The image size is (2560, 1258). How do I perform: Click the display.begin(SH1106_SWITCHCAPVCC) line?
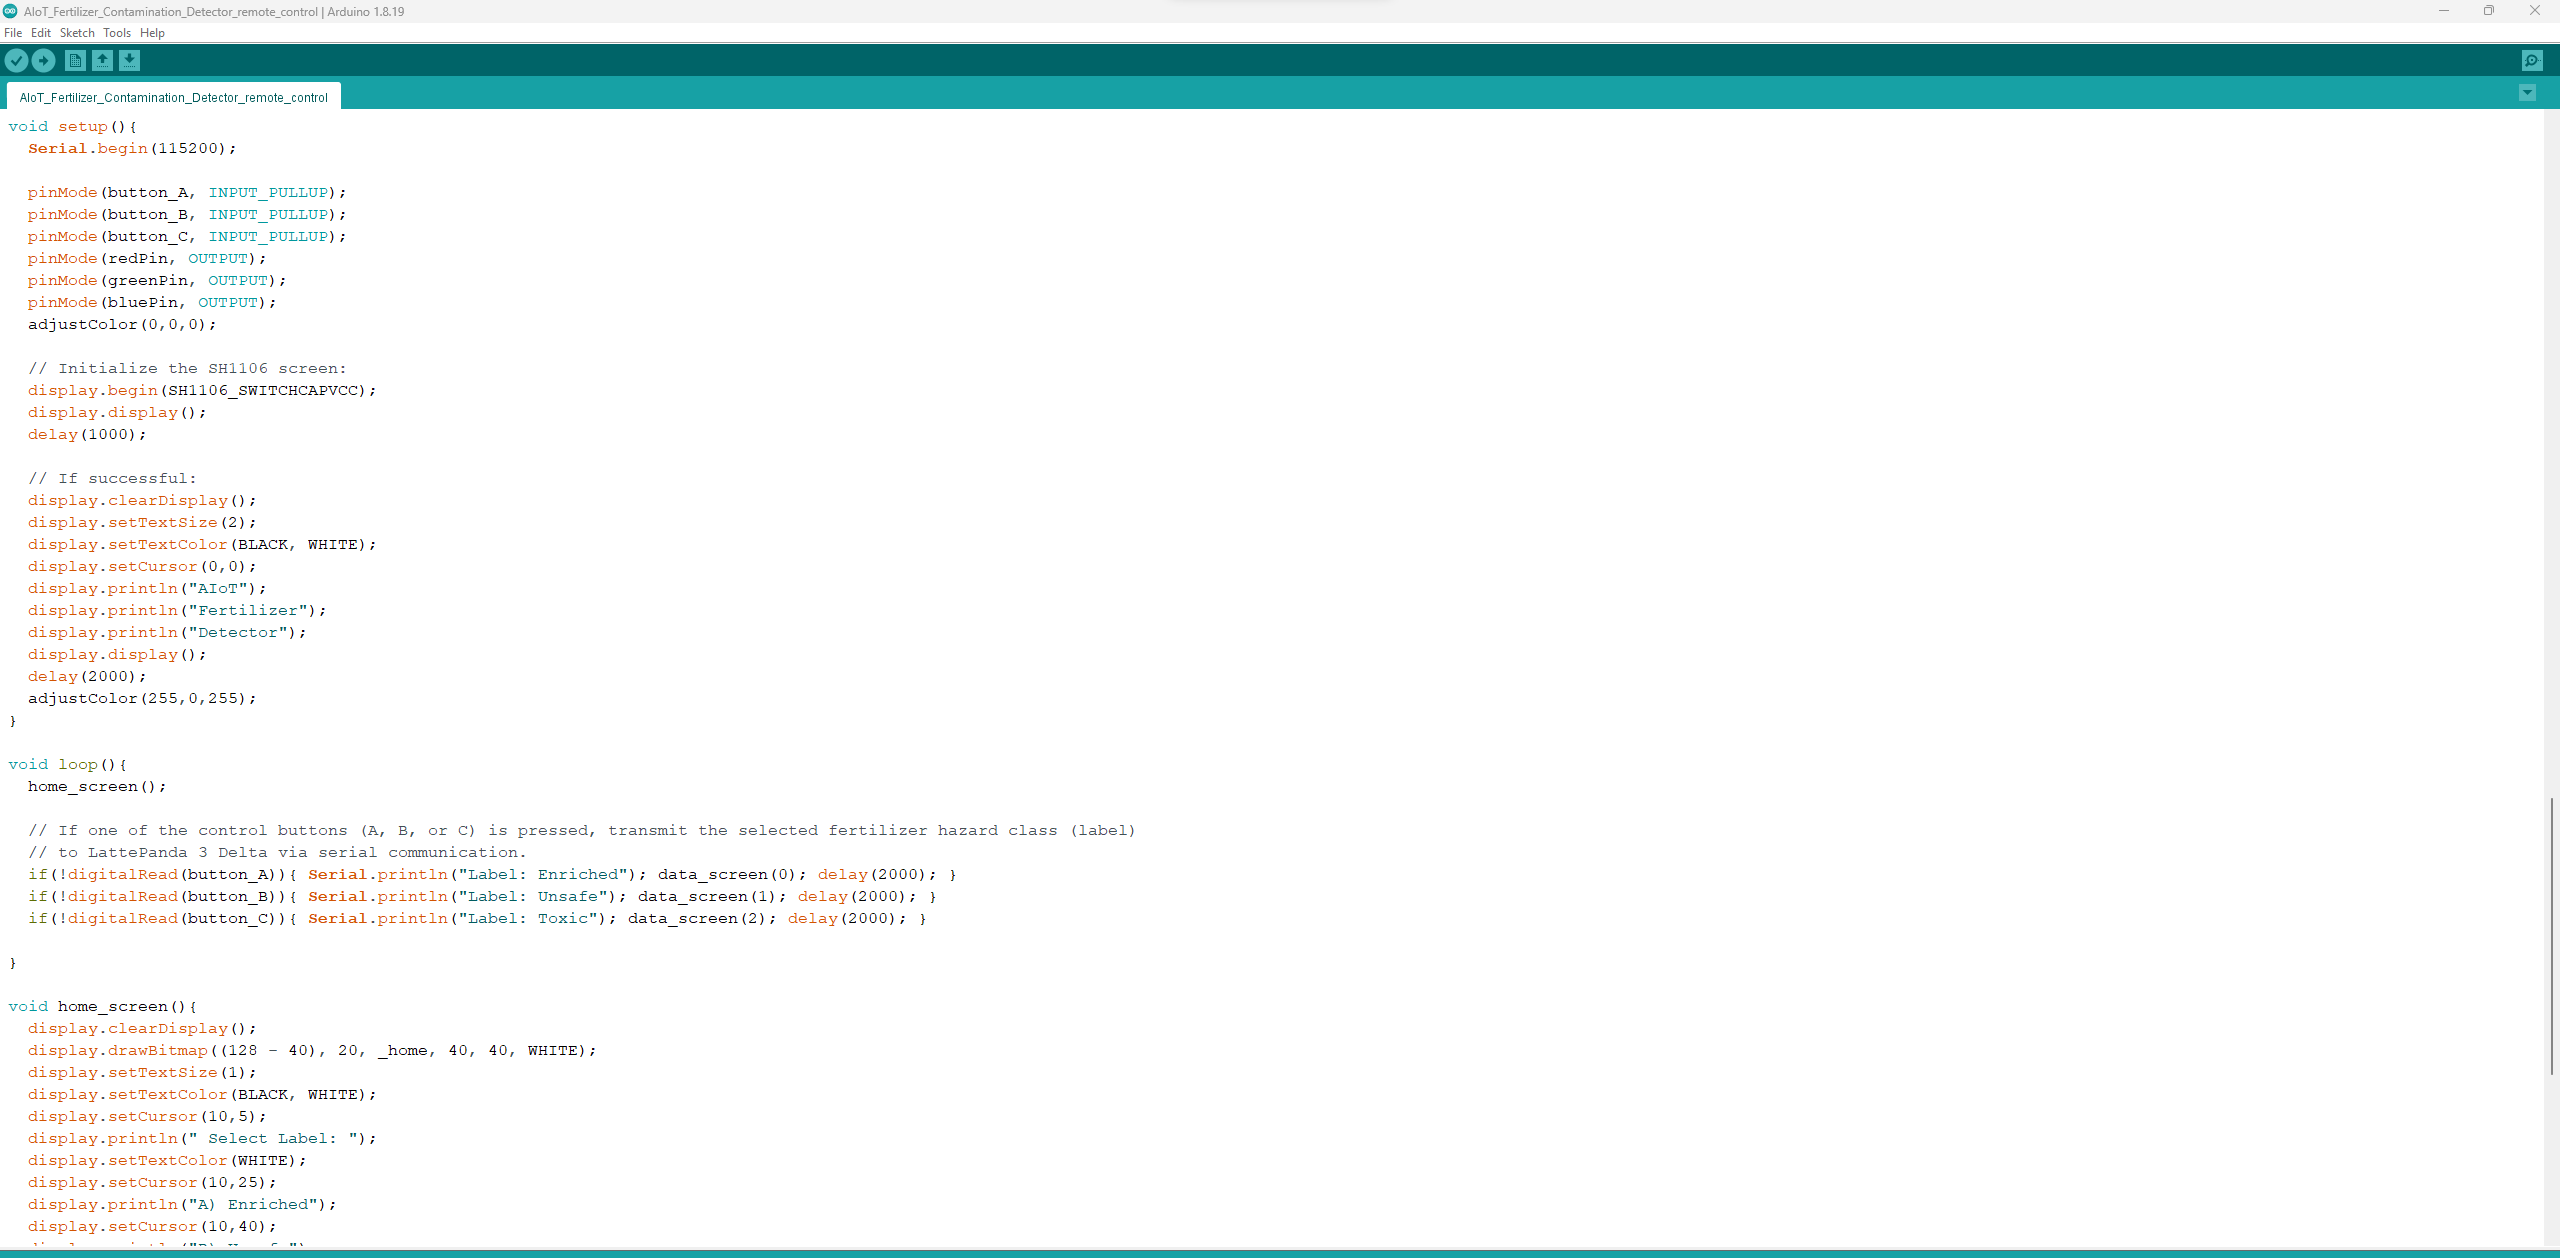pyautogui.click(x=200, y=390)
